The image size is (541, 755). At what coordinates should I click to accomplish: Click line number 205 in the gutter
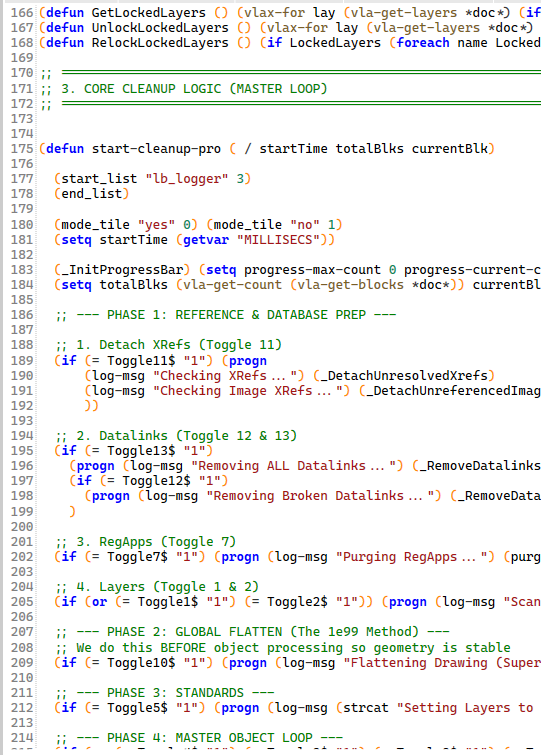pos(22,602)
